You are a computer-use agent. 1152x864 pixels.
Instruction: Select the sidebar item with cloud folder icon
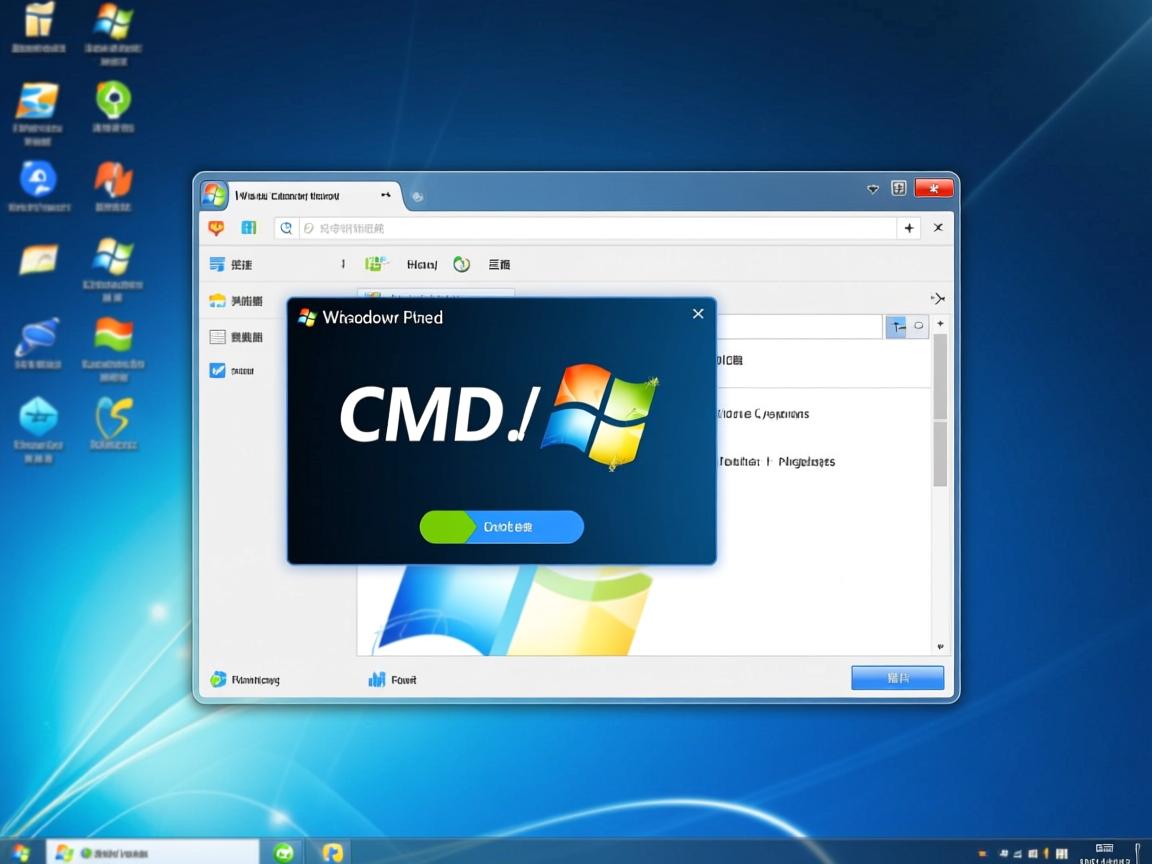217,300
